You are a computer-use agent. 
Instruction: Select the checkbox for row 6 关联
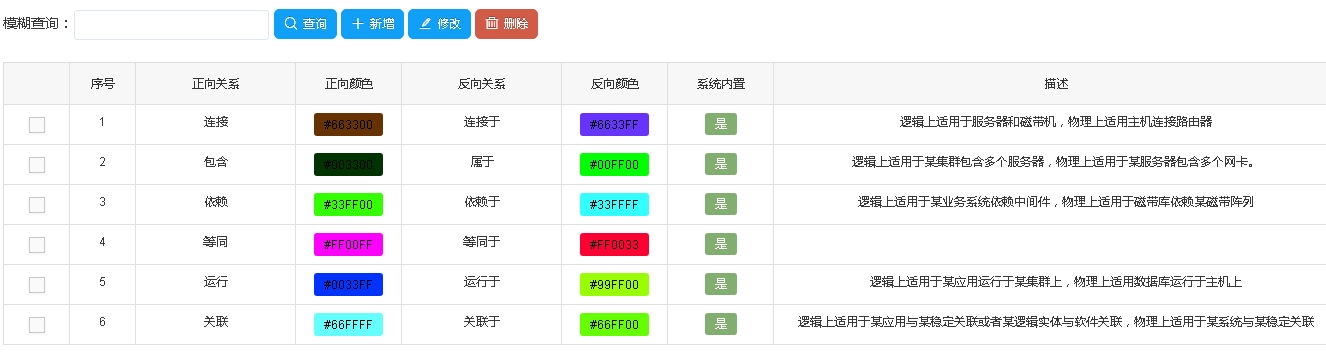[x=37, y=325]
